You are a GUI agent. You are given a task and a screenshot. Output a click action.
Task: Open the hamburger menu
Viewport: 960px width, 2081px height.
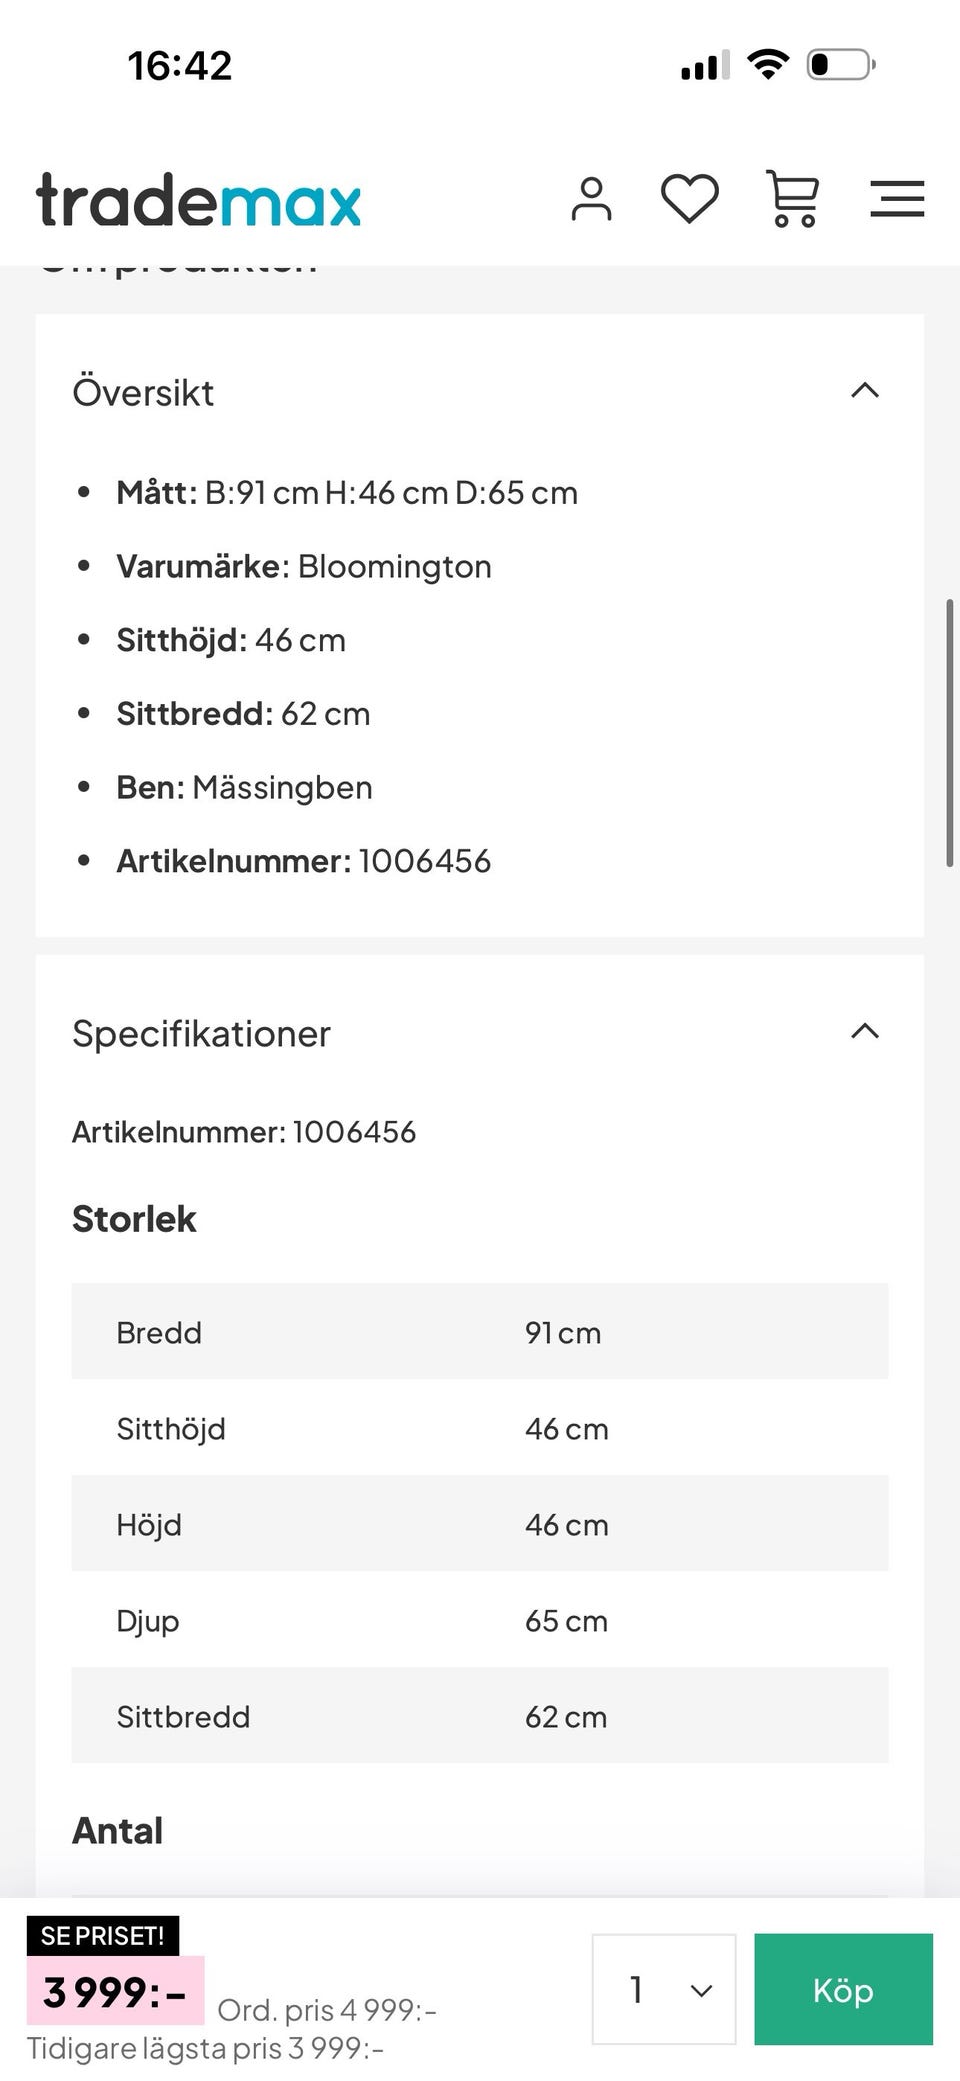(x=897, y=199)
